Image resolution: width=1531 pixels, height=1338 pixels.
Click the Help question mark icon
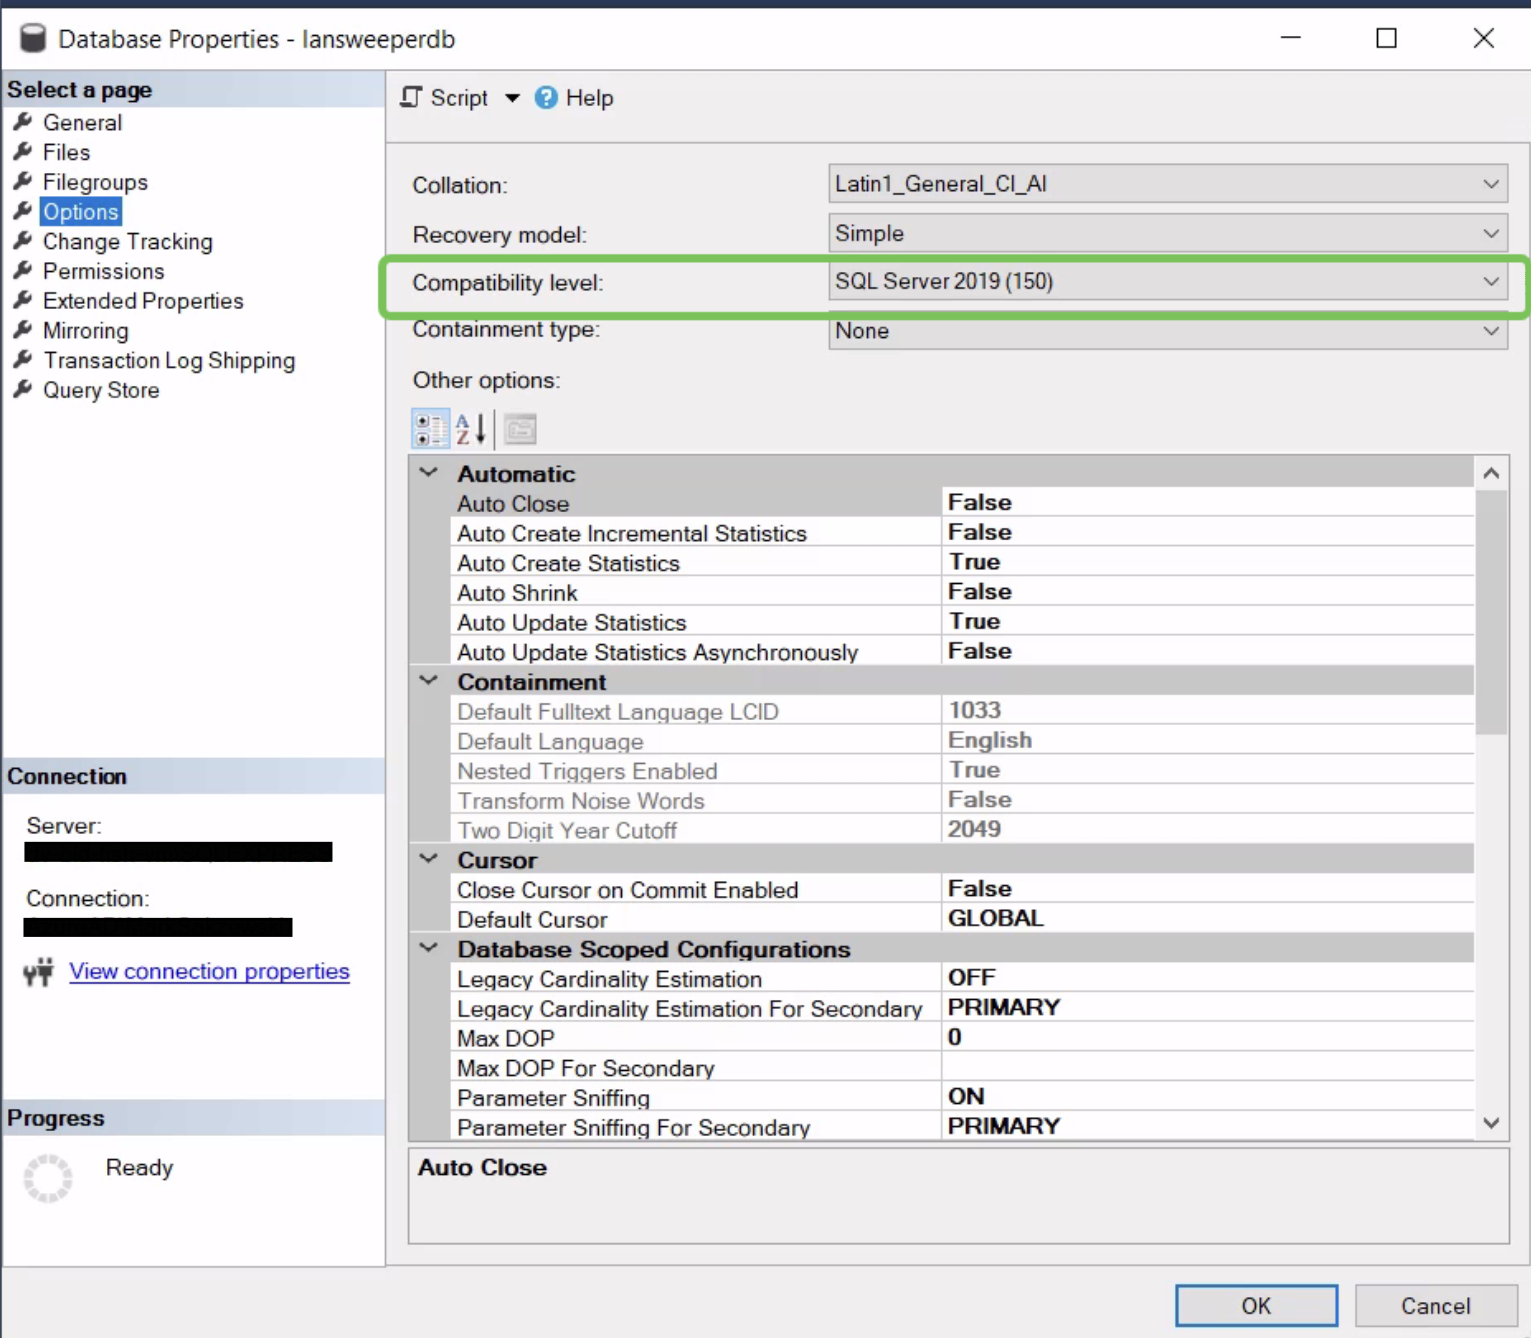pyautogui.click(x=546, y=97)
